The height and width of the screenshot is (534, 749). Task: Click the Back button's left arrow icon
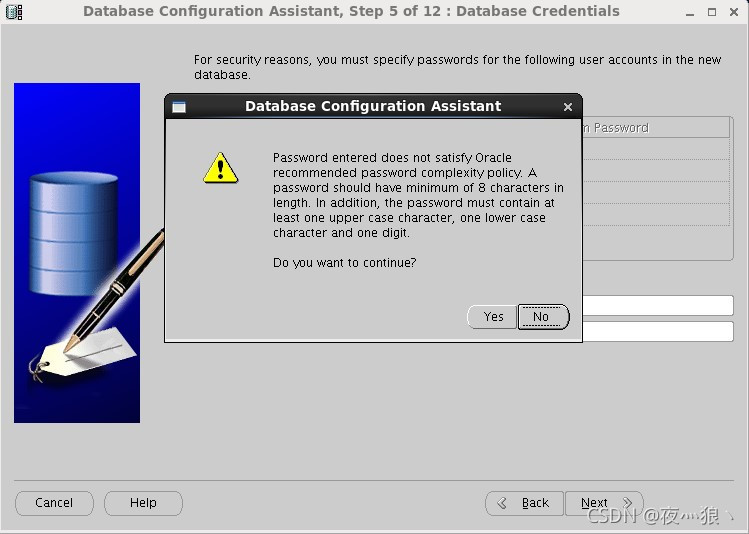click(x=502, y=503)
